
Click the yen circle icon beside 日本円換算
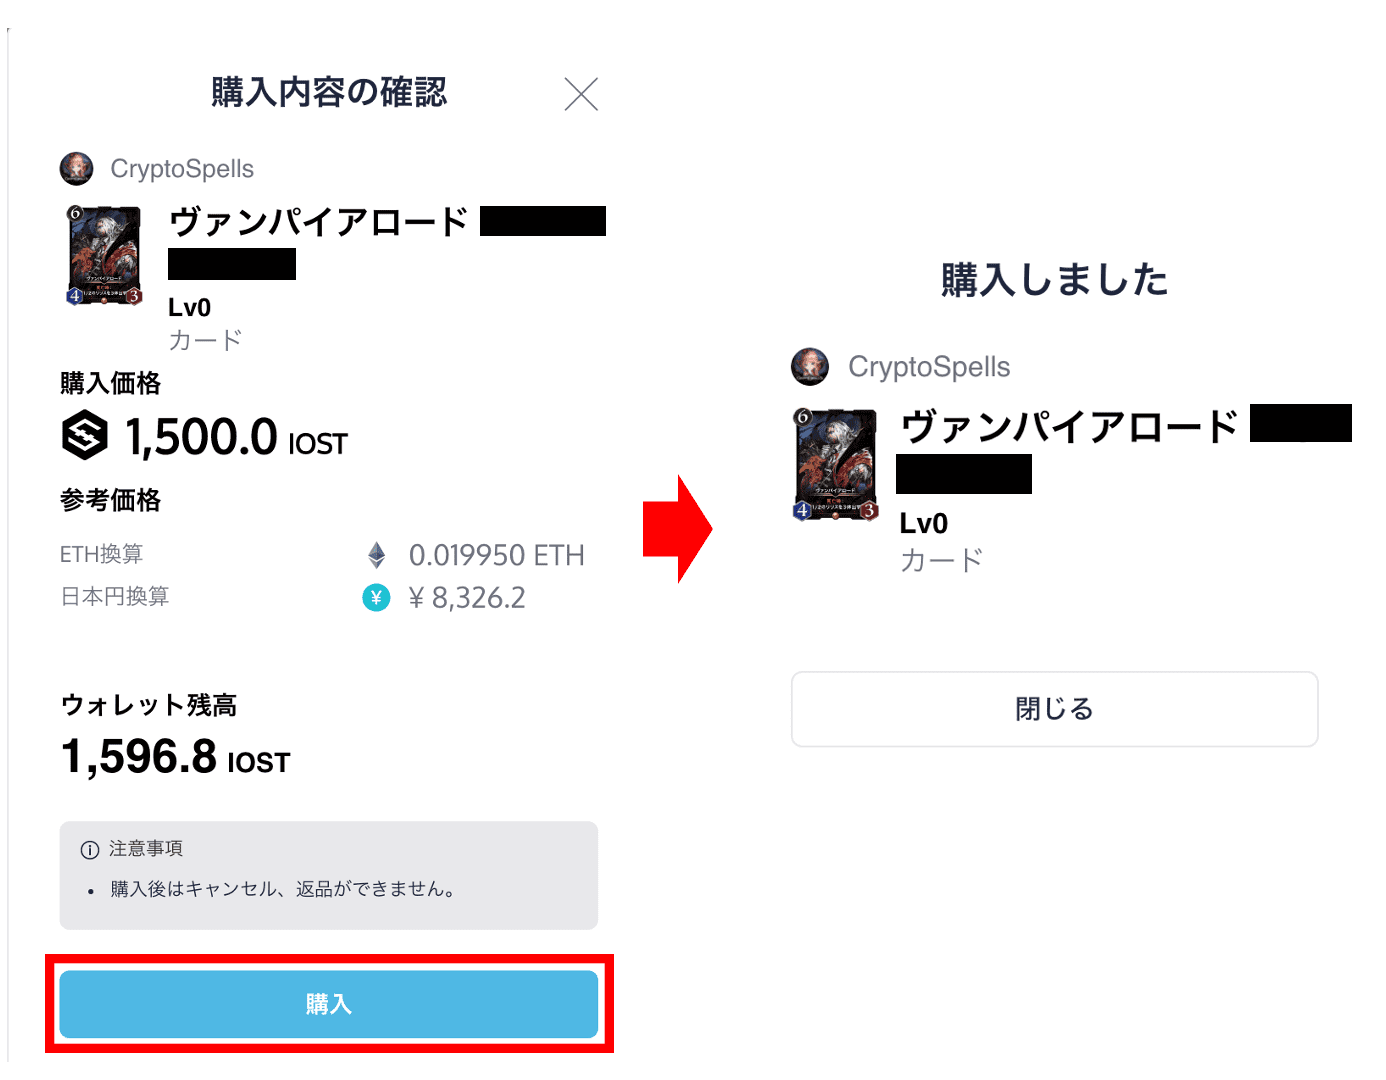click(x=376, y=596)
